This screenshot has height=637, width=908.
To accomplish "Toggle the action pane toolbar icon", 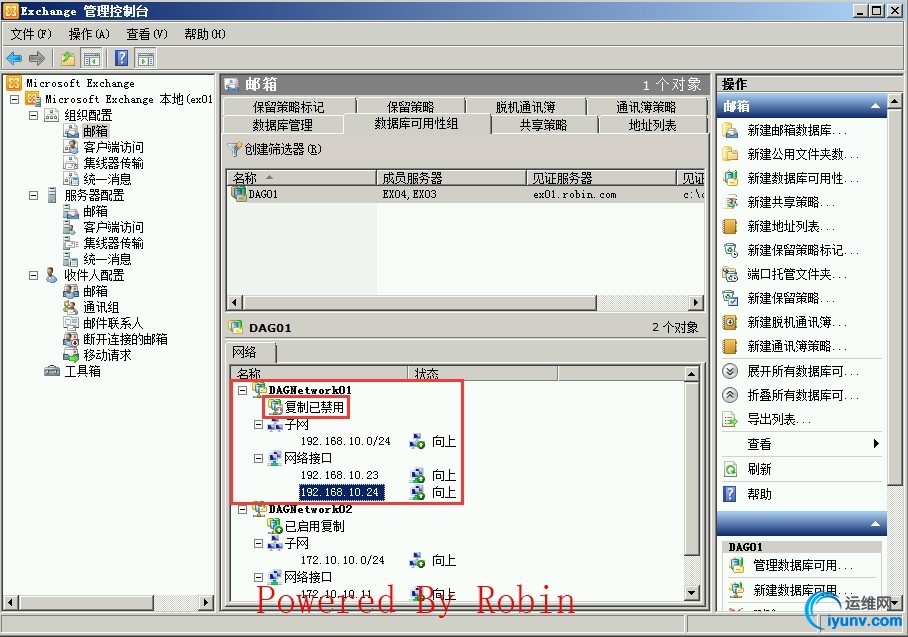I will 145,58.
